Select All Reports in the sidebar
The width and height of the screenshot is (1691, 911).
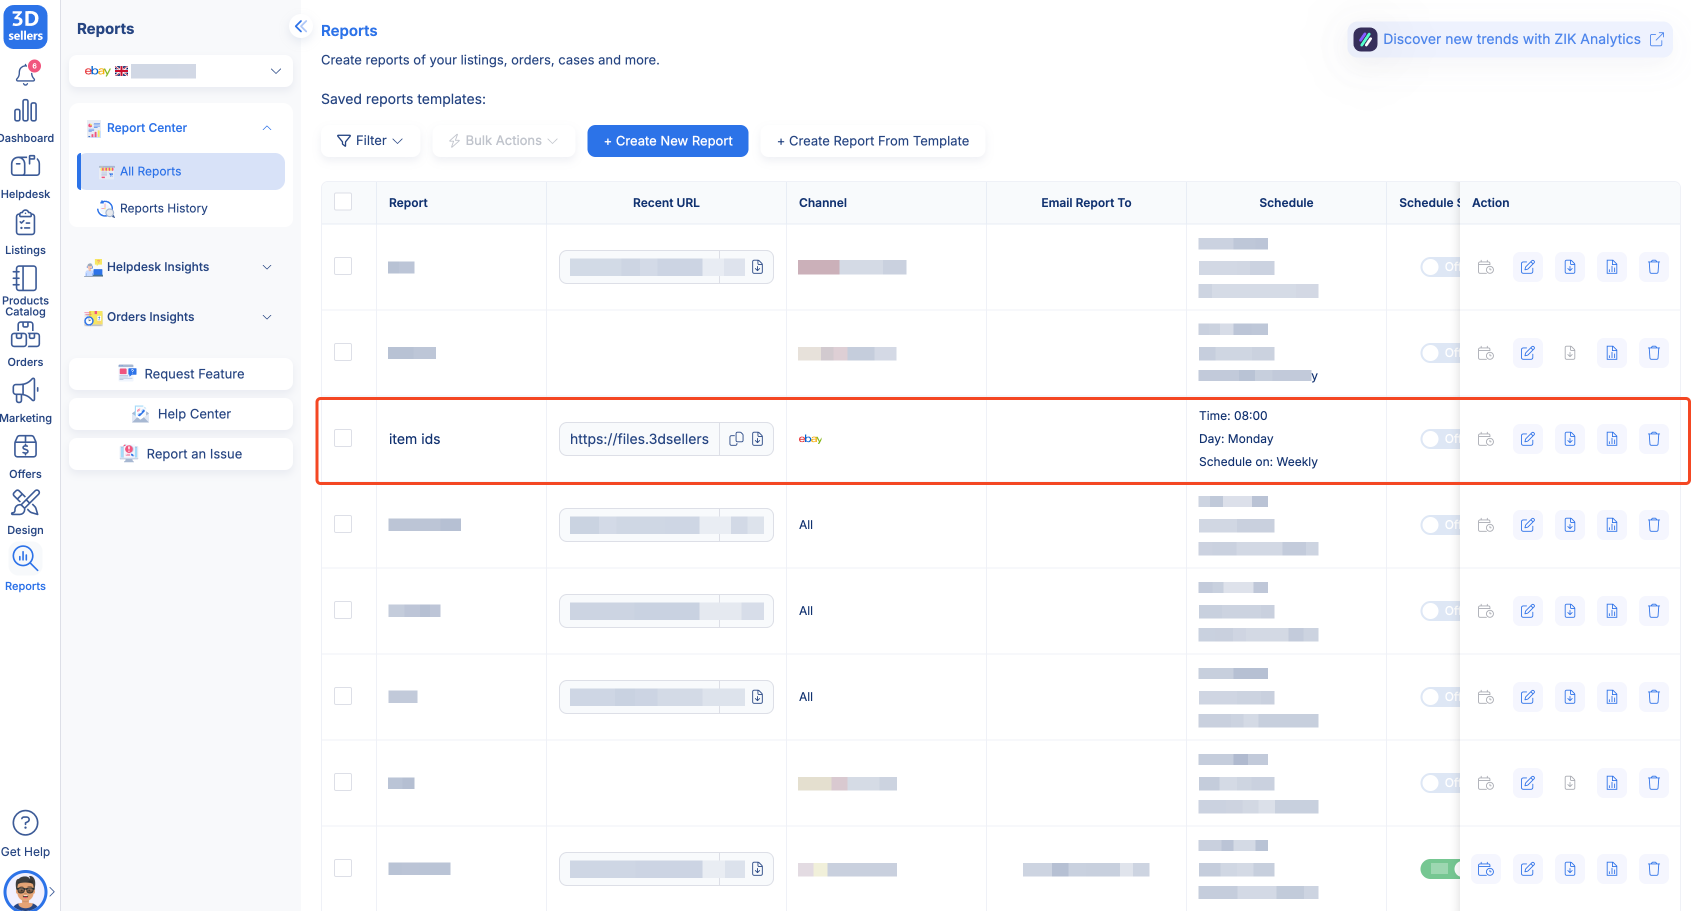(x=150, y=171)
